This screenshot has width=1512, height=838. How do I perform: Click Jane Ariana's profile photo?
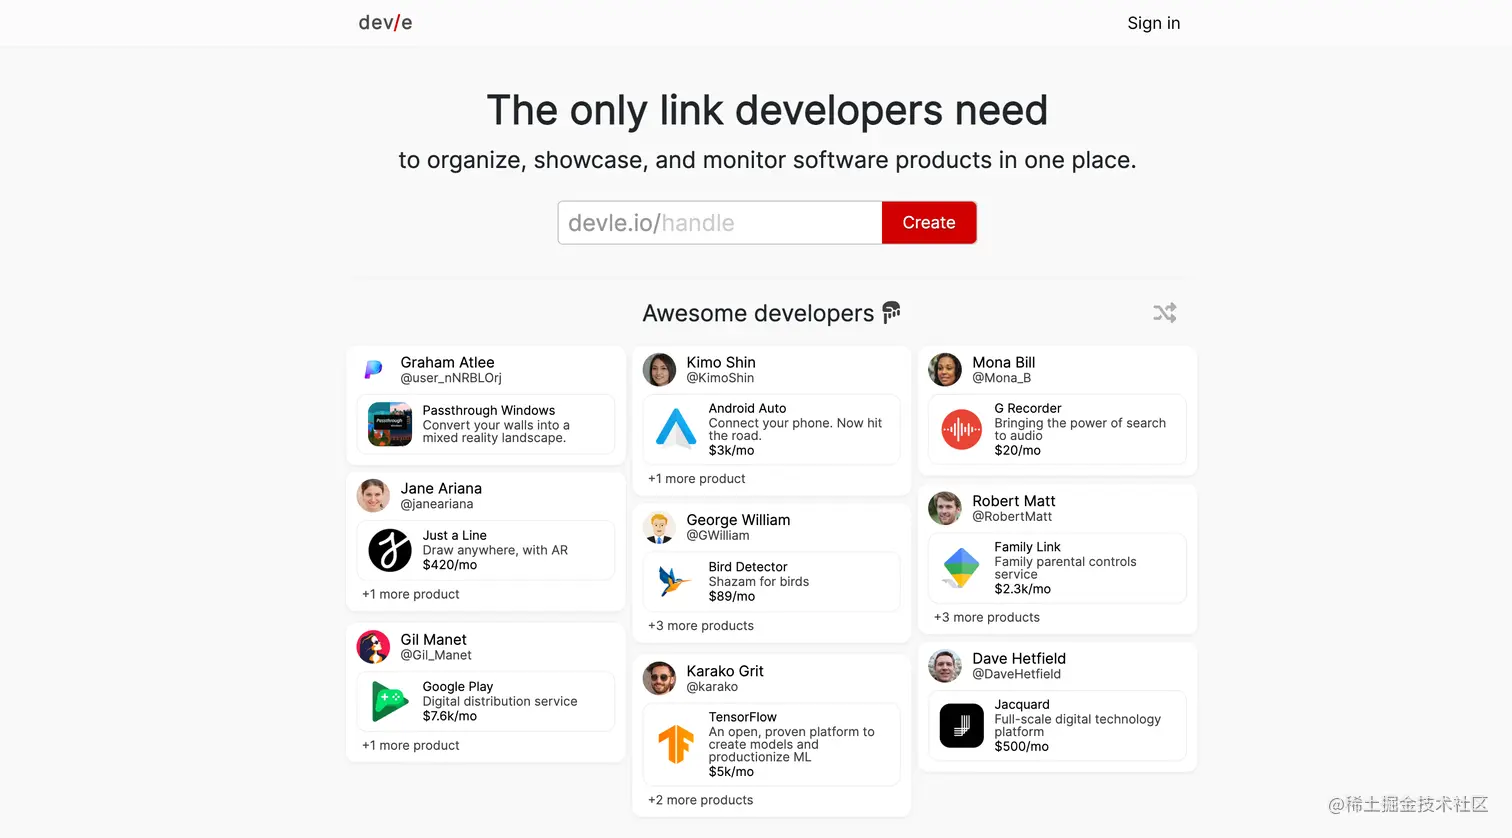(x=373, y=495)
